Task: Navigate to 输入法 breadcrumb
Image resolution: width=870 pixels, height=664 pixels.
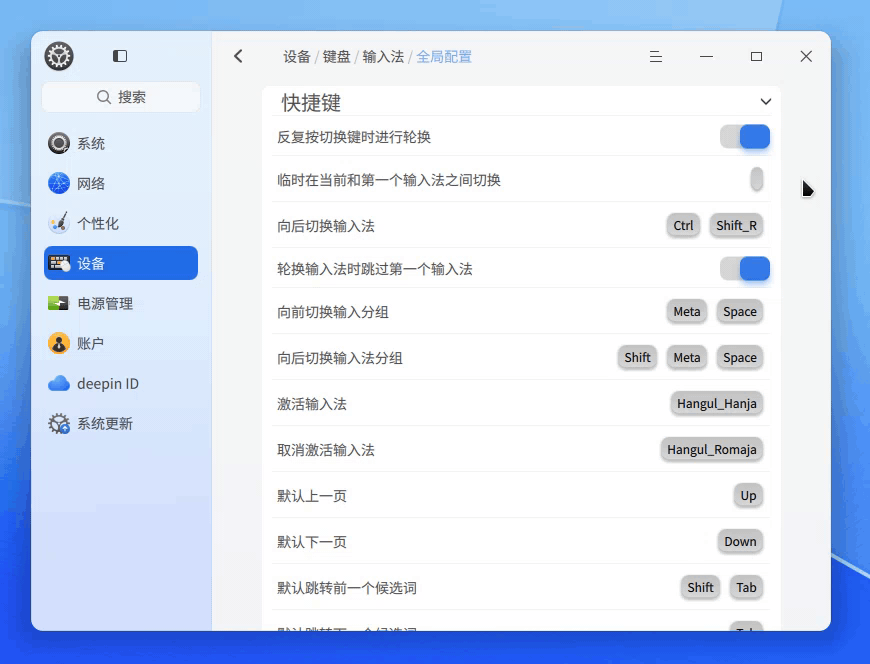Action: click(383, 57)
